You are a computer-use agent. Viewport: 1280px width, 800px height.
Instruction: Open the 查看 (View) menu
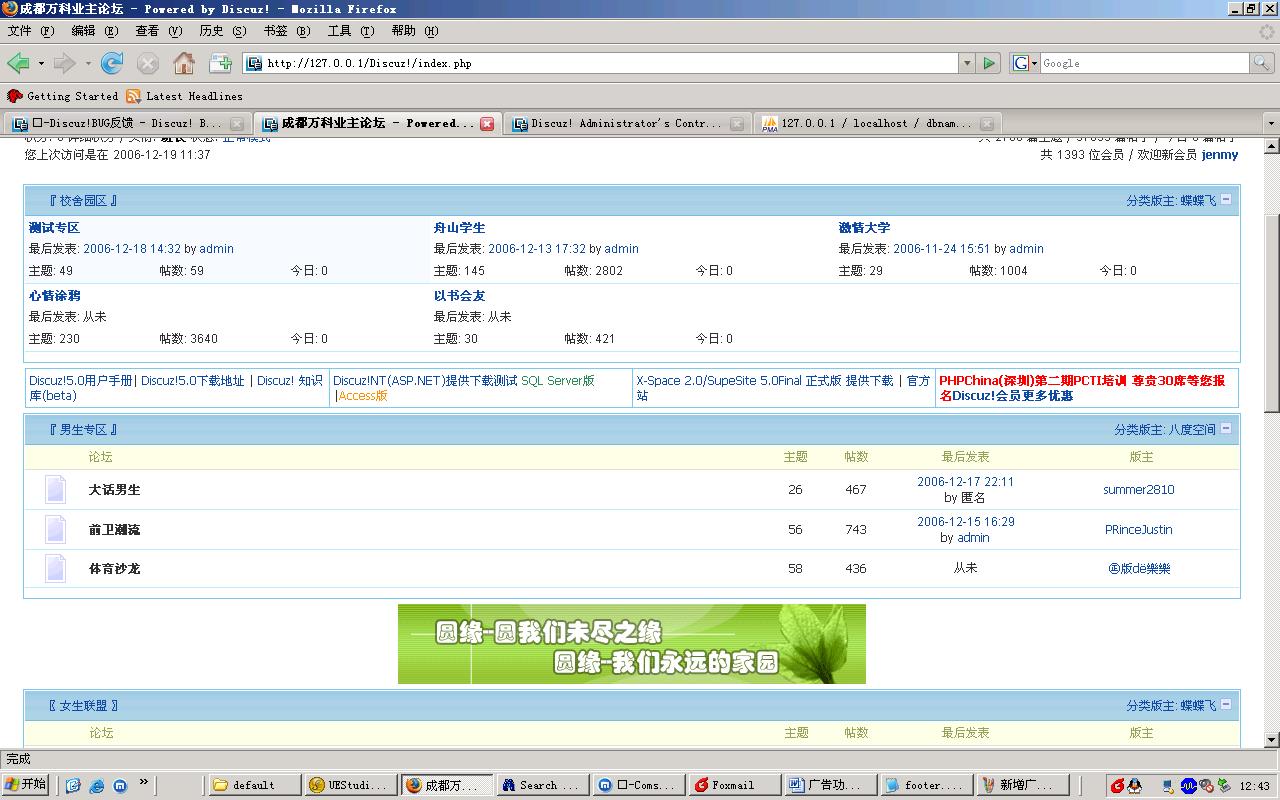pyautogui.click(x=159, y=31)
